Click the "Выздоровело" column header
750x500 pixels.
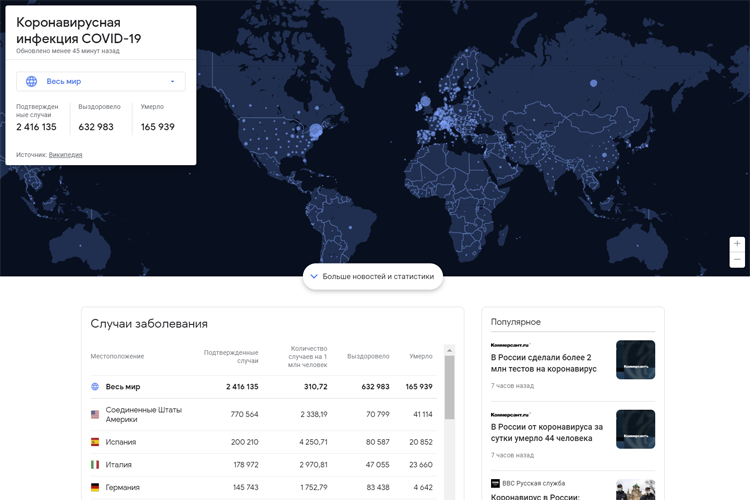click(x=368, y=356)
